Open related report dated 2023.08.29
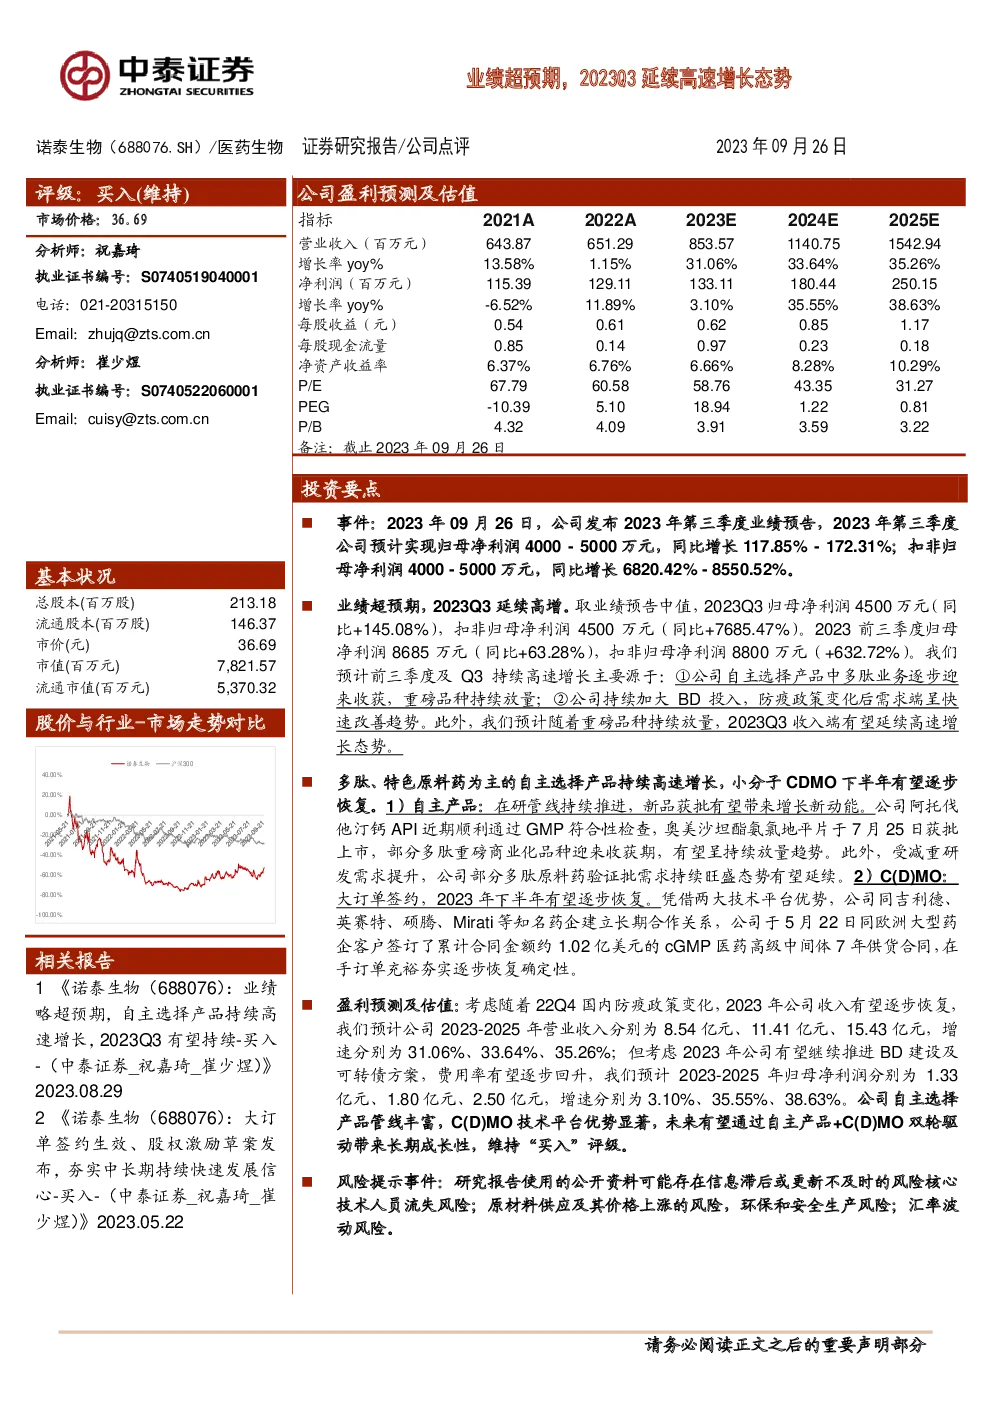Screen dimensions: 992x1403 point(156,1040)
